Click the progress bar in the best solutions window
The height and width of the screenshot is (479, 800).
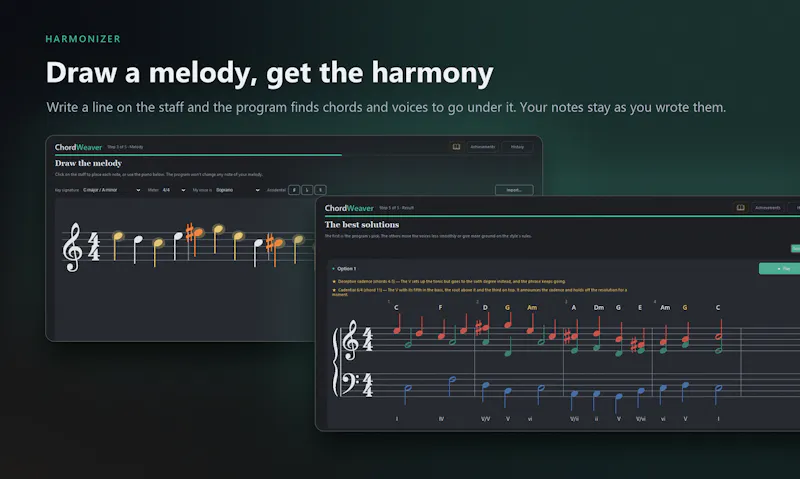[x=562, y=216]
